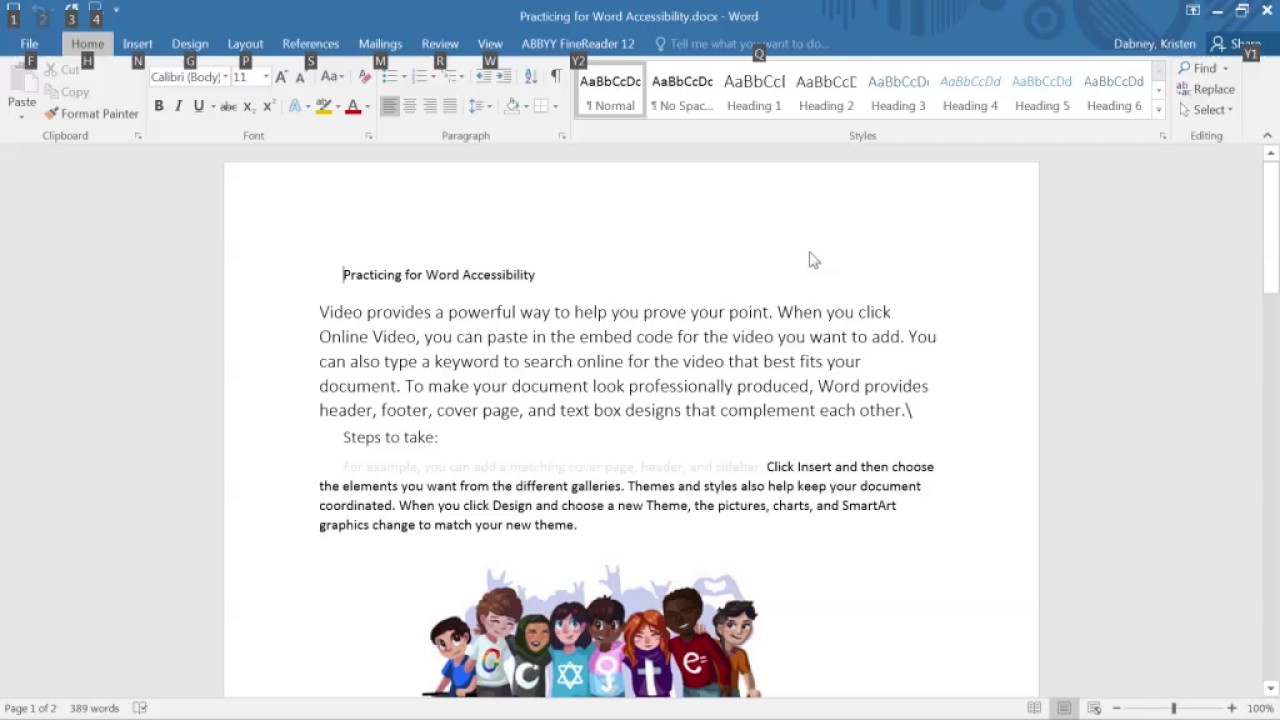Align paragraph to the right
The width and height of the screenshot is (1280, 720).
tap(430, 106)
